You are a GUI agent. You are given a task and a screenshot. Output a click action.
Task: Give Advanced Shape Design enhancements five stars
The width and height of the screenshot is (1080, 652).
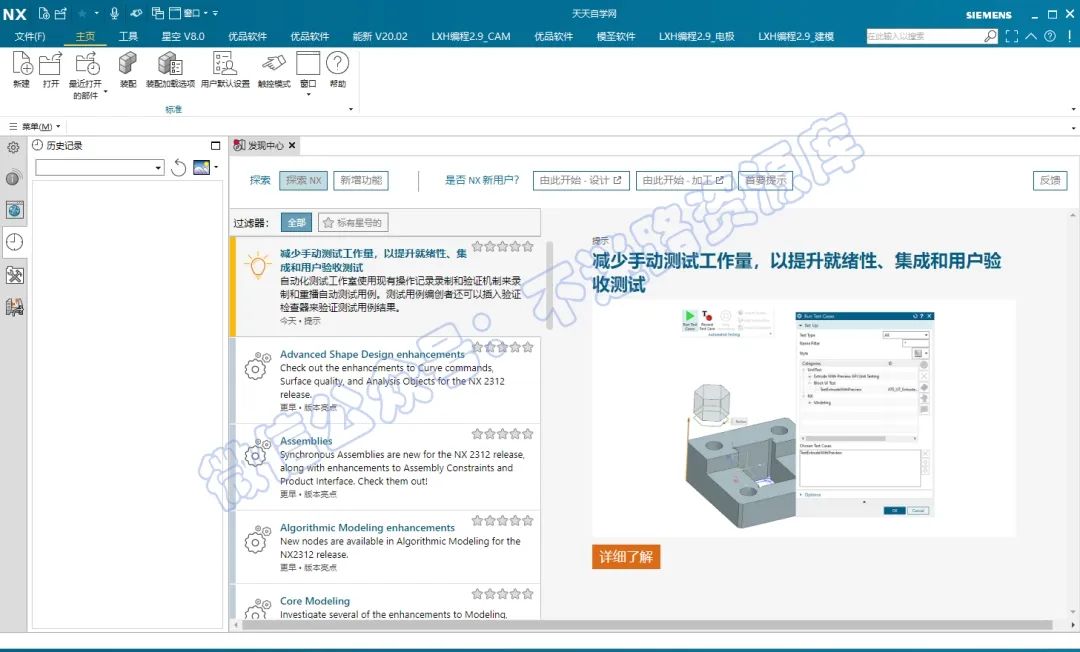tap(528, 347)
